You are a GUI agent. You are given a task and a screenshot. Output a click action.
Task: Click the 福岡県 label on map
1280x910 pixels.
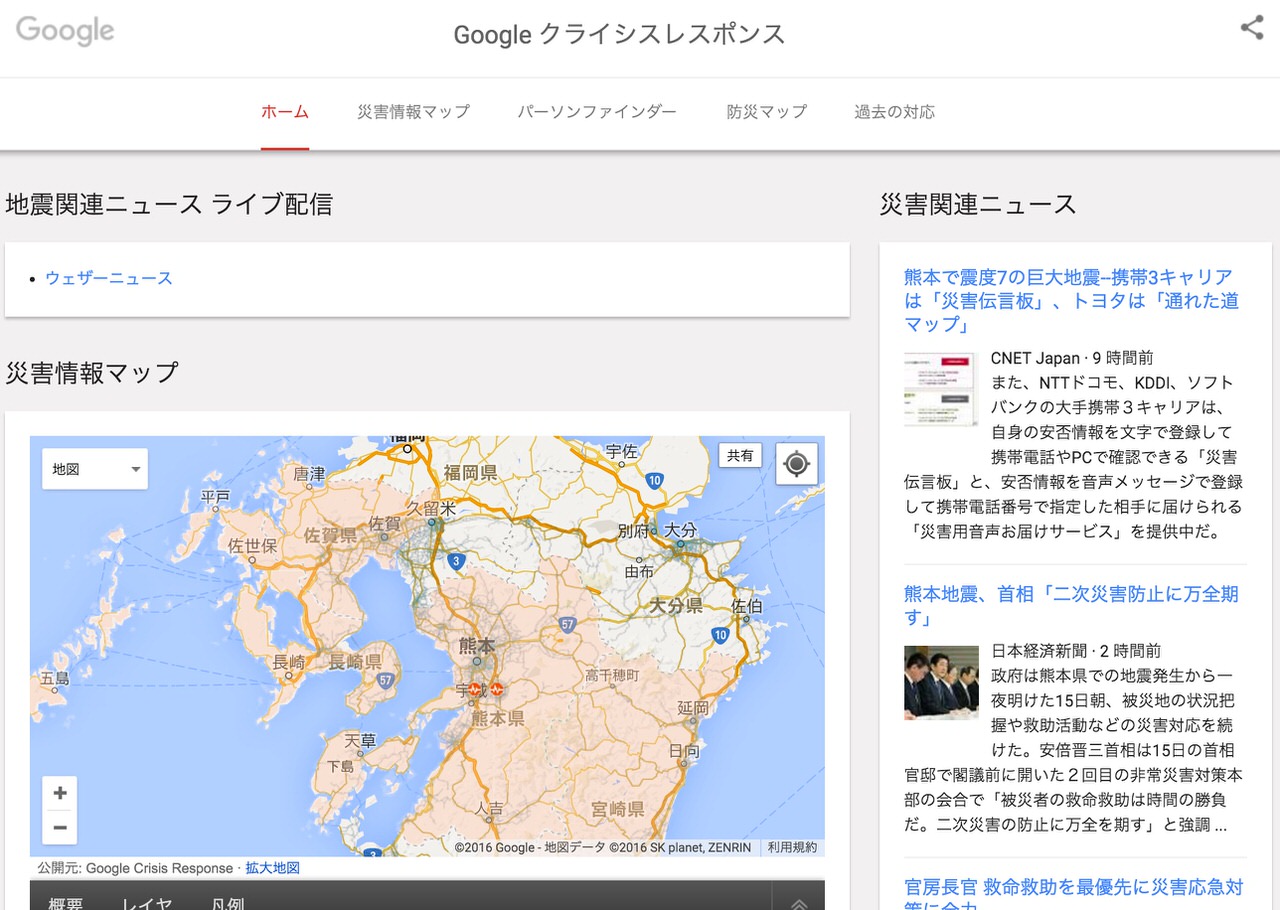pyautogui.click(x=470, y=473)
